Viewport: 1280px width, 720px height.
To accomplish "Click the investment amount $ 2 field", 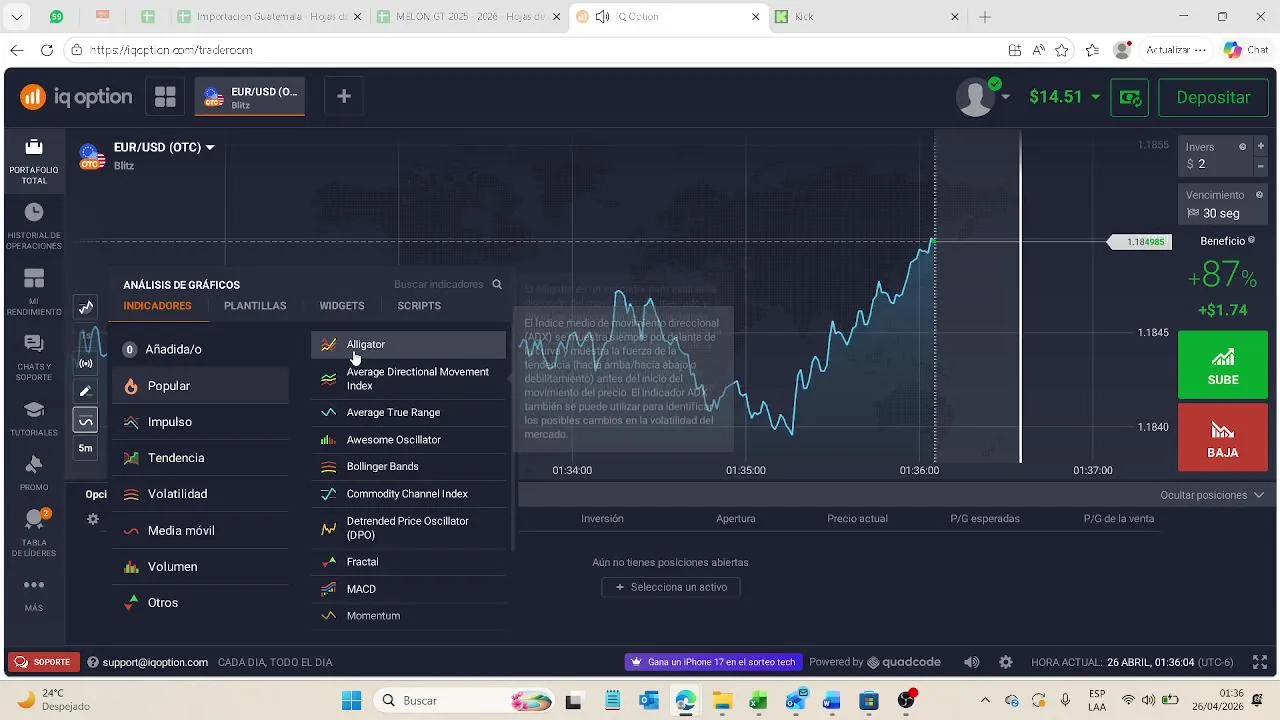I will click(x=1216, y=164).
